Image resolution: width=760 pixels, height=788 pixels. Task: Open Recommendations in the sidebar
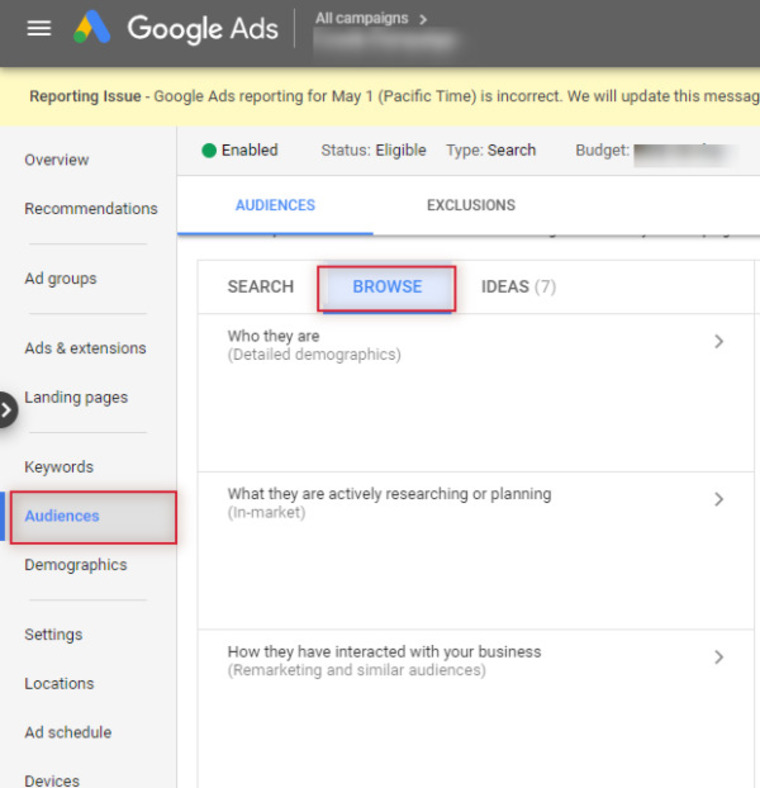(91, 209)
